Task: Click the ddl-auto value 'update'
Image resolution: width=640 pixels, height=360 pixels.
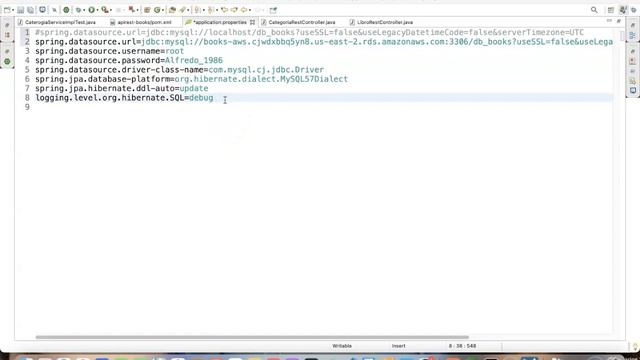Action: pyautogui.click(x=194, y=89)
